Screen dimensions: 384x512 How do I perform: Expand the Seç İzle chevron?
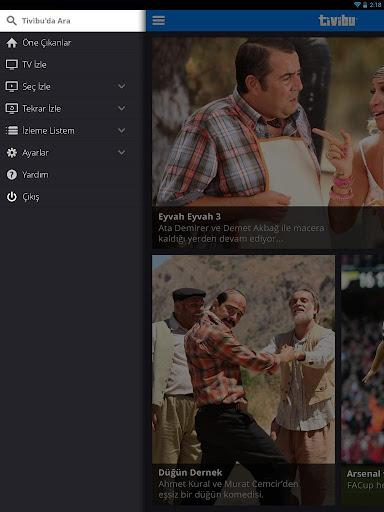122,86
